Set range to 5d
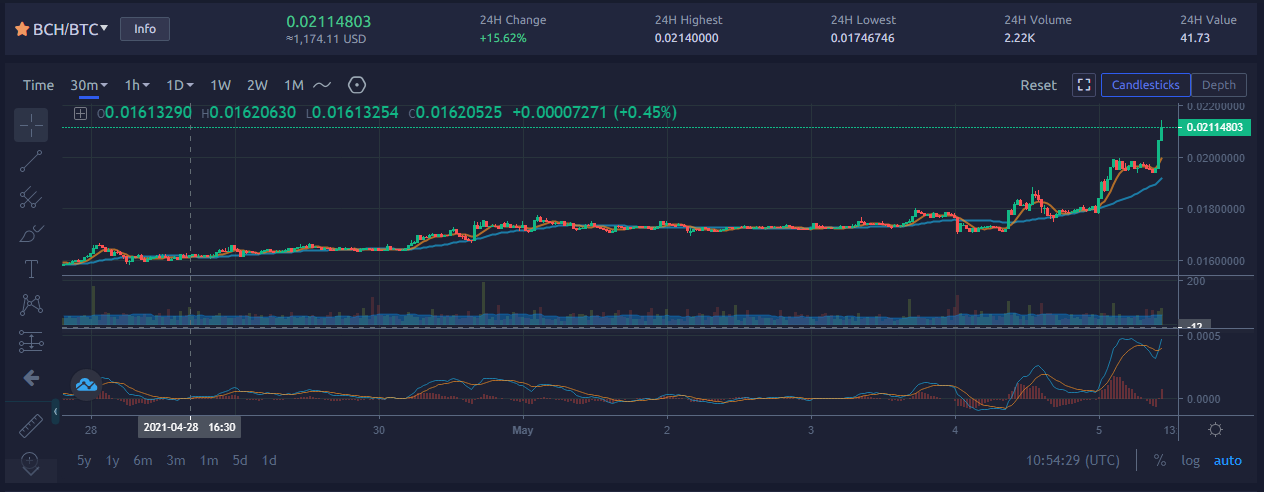Image resolution: width=1264 pixels, height=492 pixels. 240,461
